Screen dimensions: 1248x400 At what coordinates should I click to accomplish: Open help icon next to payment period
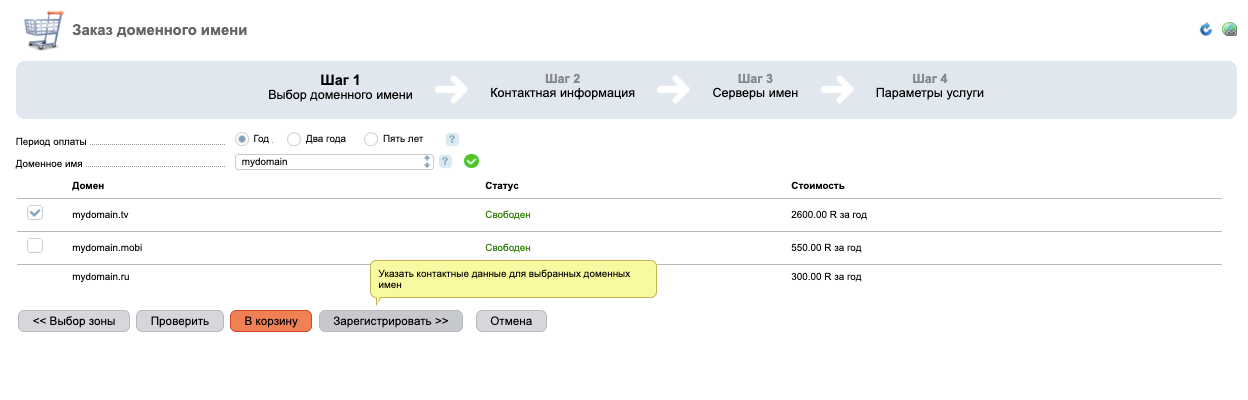click(452, 139)
